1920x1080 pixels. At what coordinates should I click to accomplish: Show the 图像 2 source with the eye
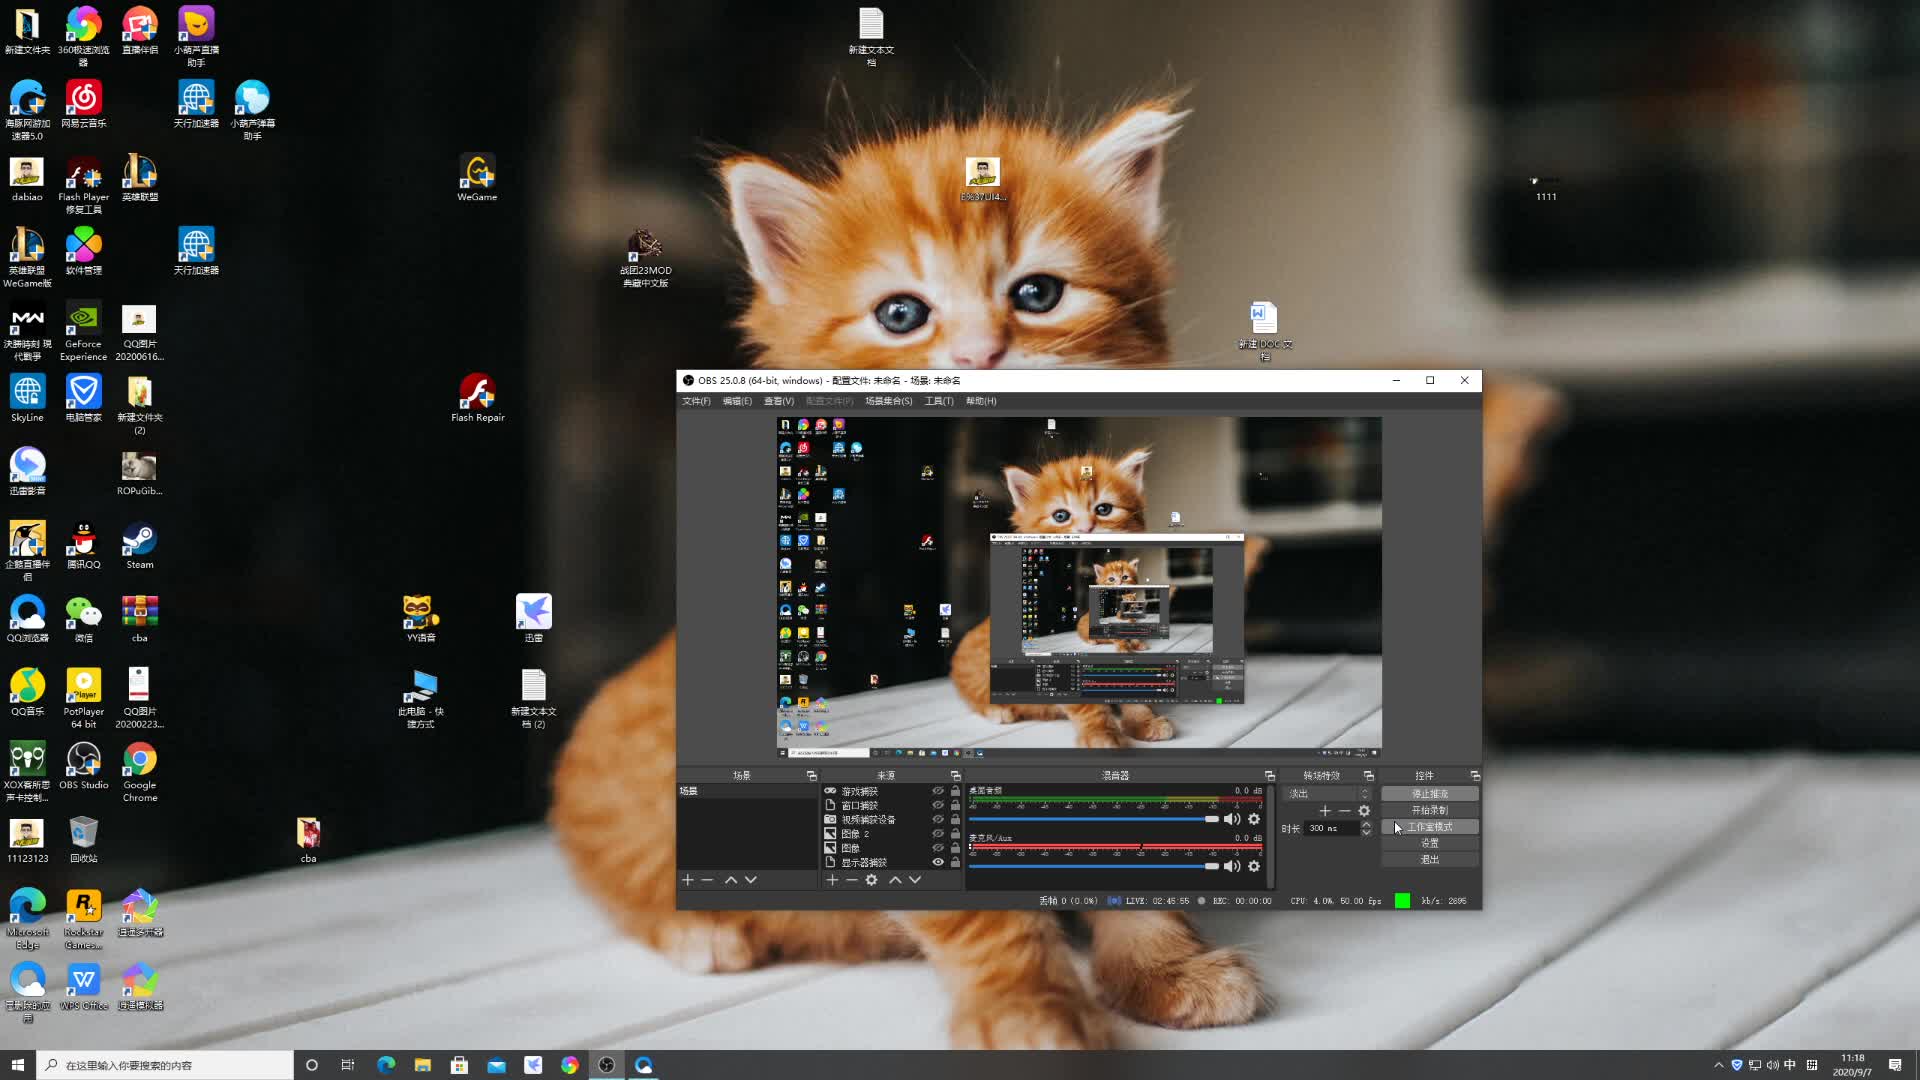[x=938, y=833]
